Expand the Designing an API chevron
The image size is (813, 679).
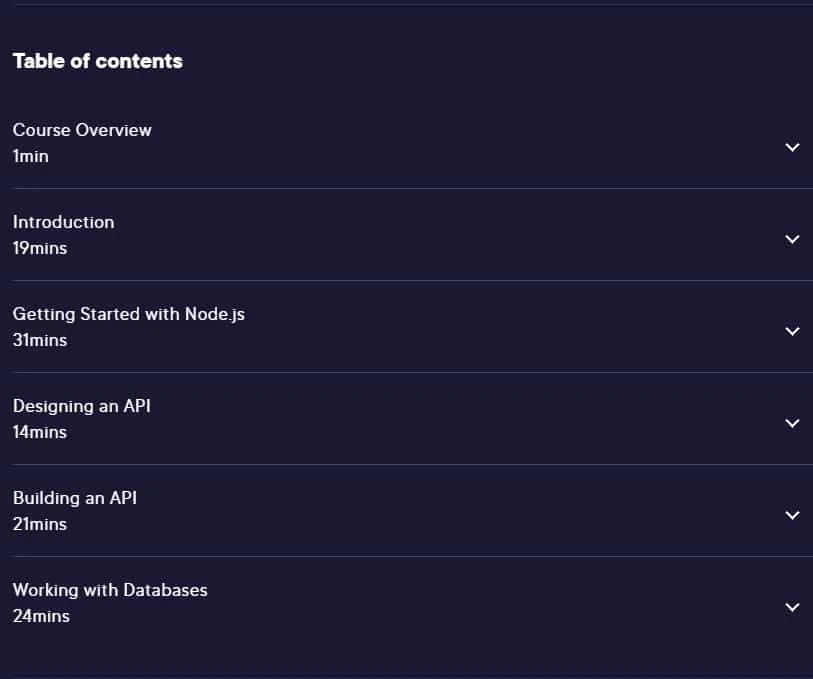click(792, 423)
